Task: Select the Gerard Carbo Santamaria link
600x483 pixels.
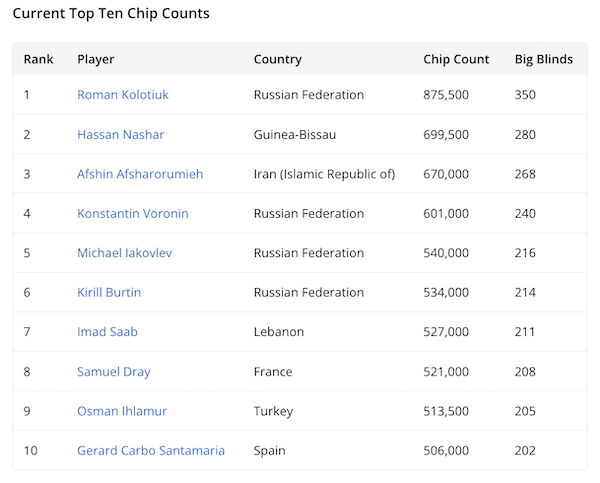Action: coord(151,451)
